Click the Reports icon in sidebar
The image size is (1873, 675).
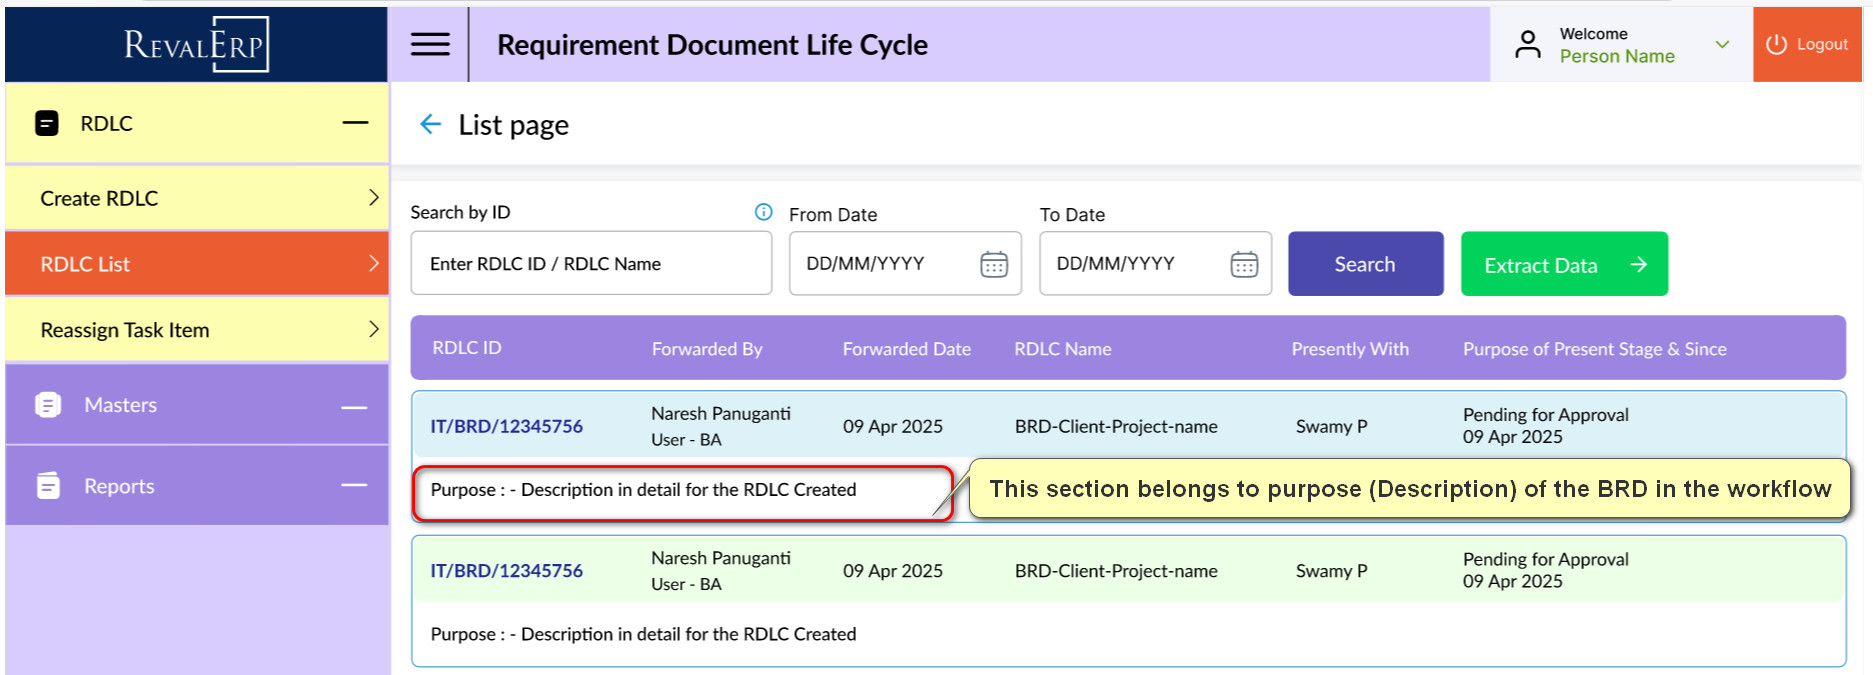(48, 486)
